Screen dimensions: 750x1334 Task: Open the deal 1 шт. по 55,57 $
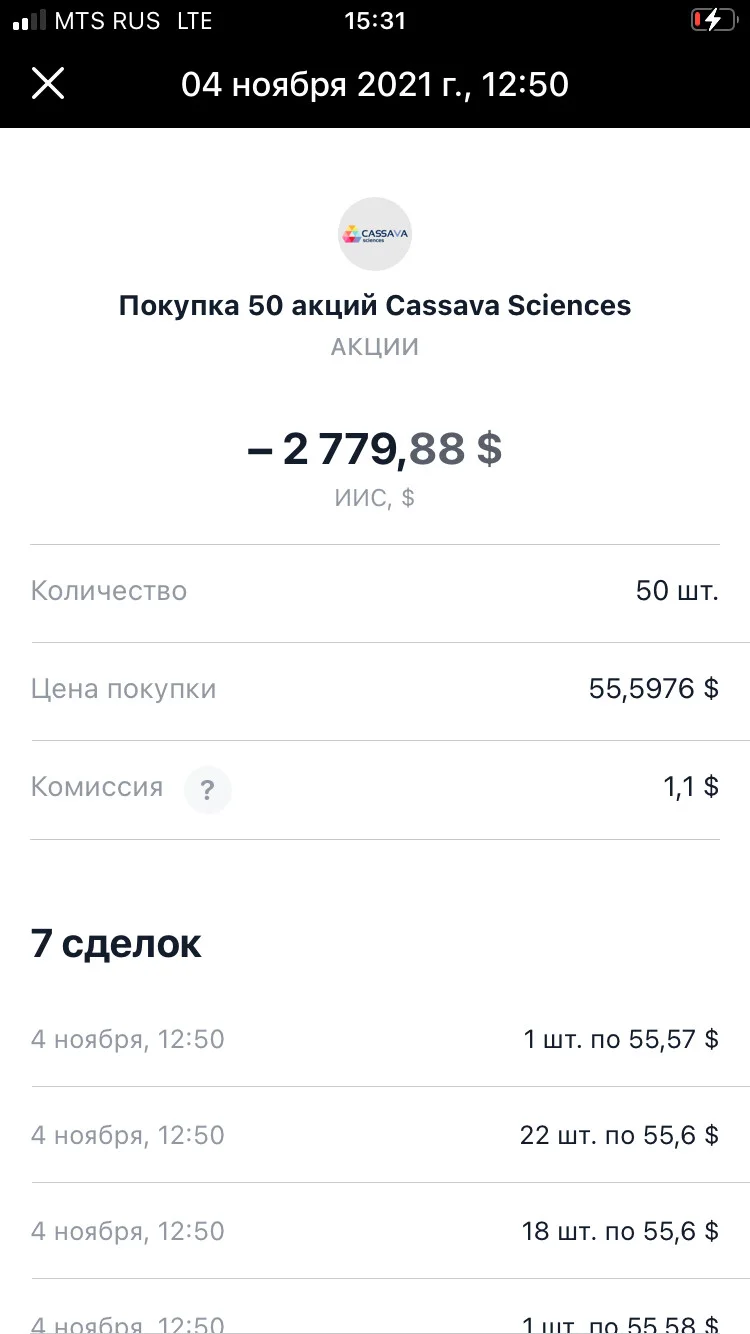pyautogui.click(x=375, y=1039)
